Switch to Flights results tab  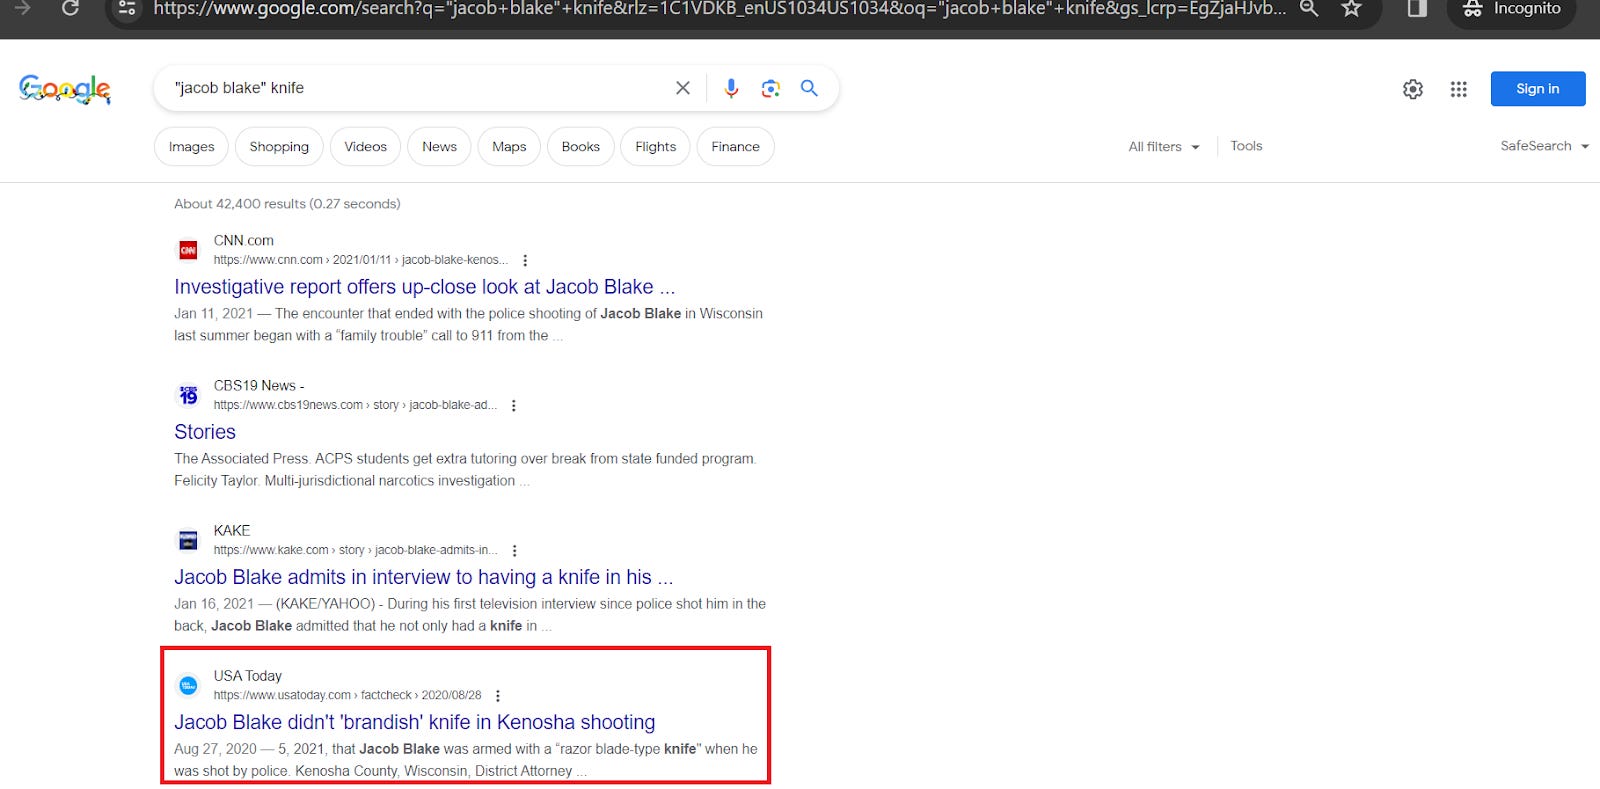(656, 146)
